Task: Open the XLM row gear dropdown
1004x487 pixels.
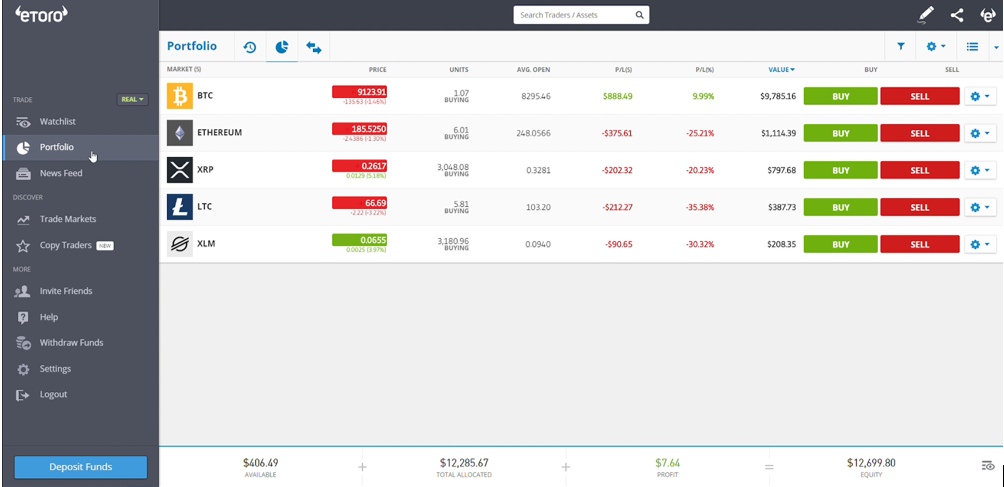Action: click(x=980, y=244)
